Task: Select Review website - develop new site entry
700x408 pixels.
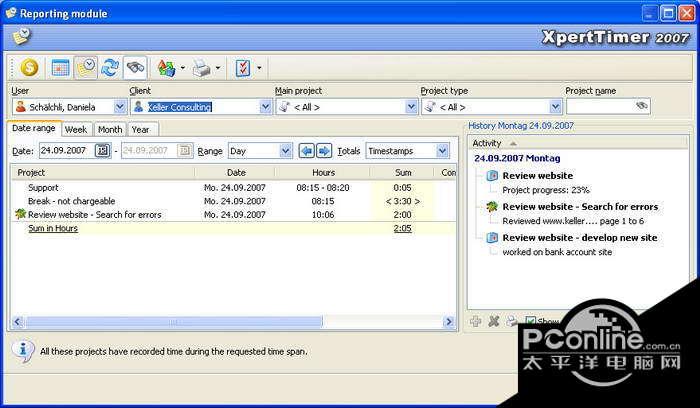Action: coord(579,237)
